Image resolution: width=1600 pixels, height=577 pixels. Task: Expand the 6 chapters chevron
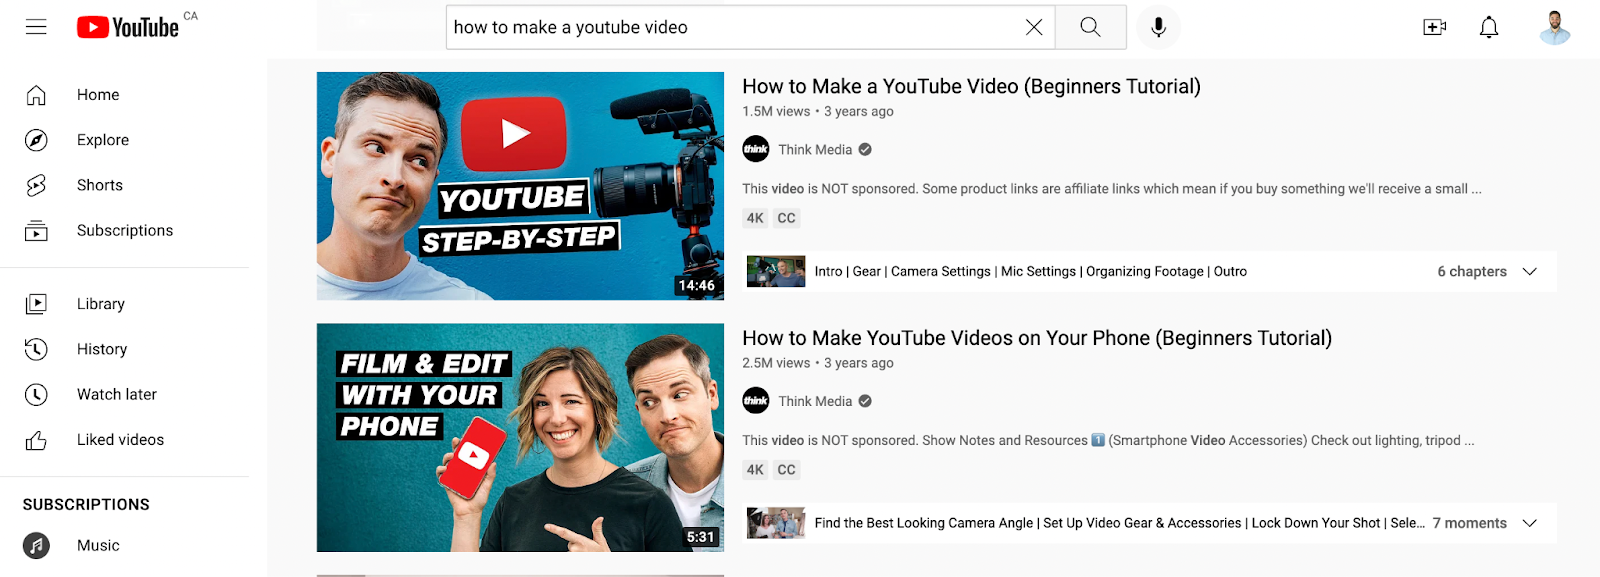1529,272
